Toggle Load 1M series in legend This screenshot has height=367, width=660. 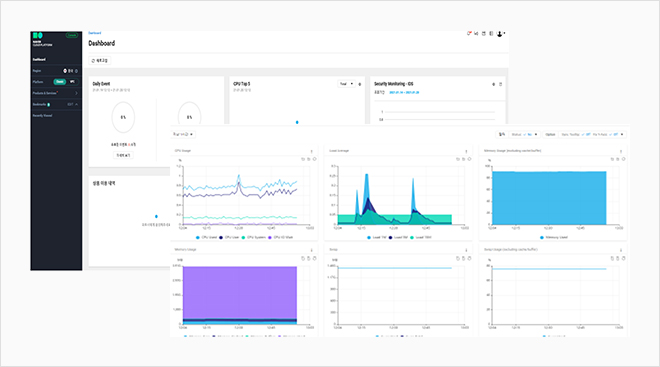pyautogui.click(x=377, y=237)
